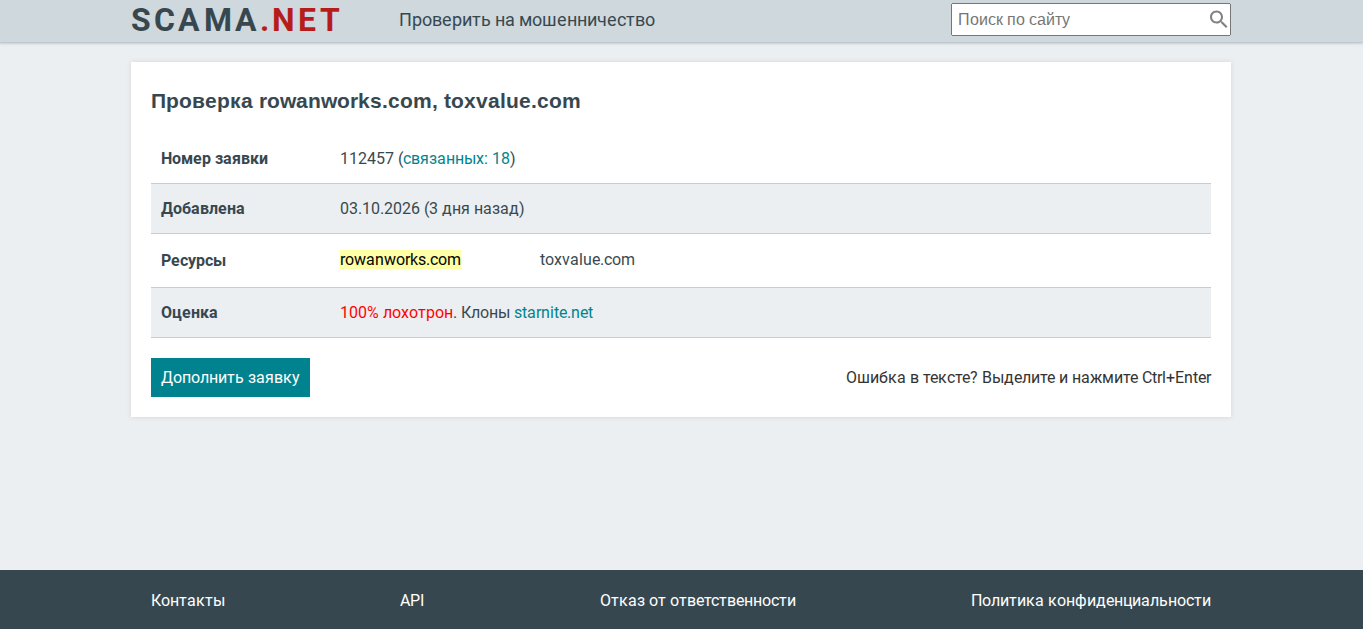
Task: Click the 'Добавлена' row label
Action: [203, 208]
